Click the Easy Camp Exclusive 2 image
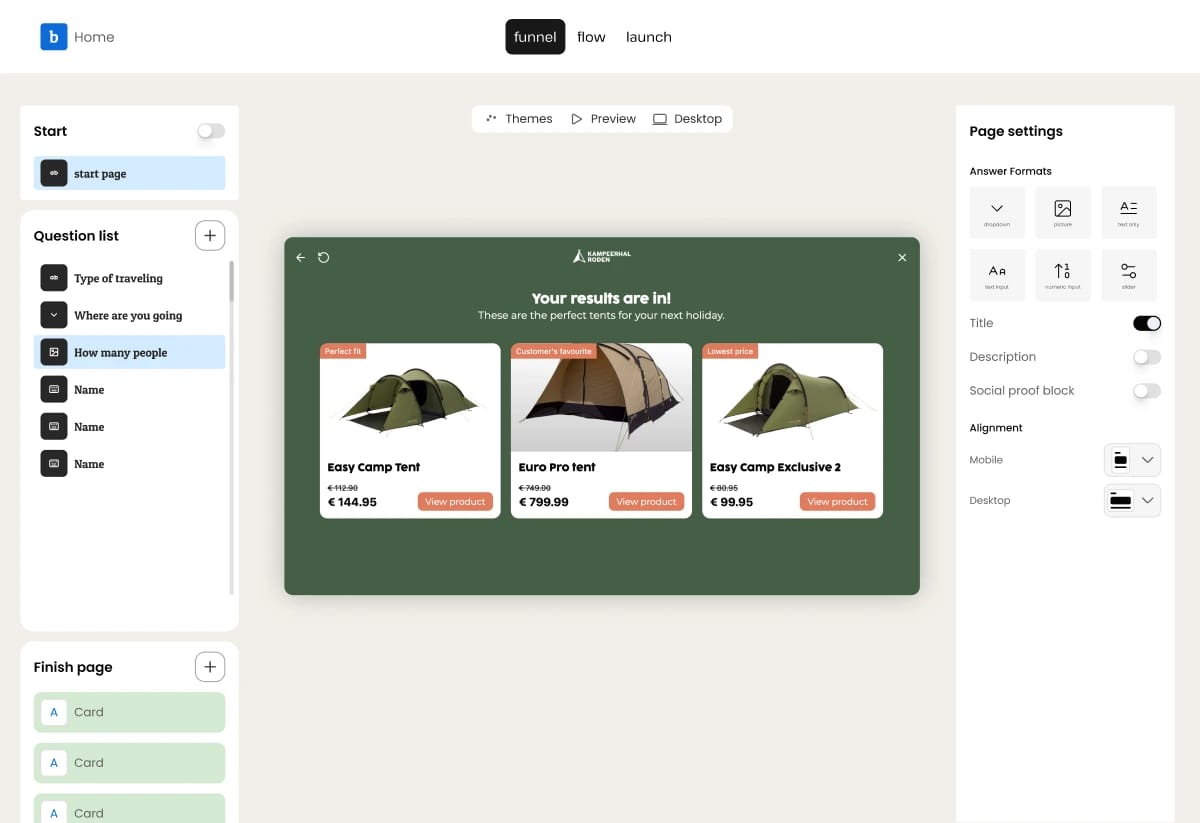1200x823 pixels. tap(792, 397)
